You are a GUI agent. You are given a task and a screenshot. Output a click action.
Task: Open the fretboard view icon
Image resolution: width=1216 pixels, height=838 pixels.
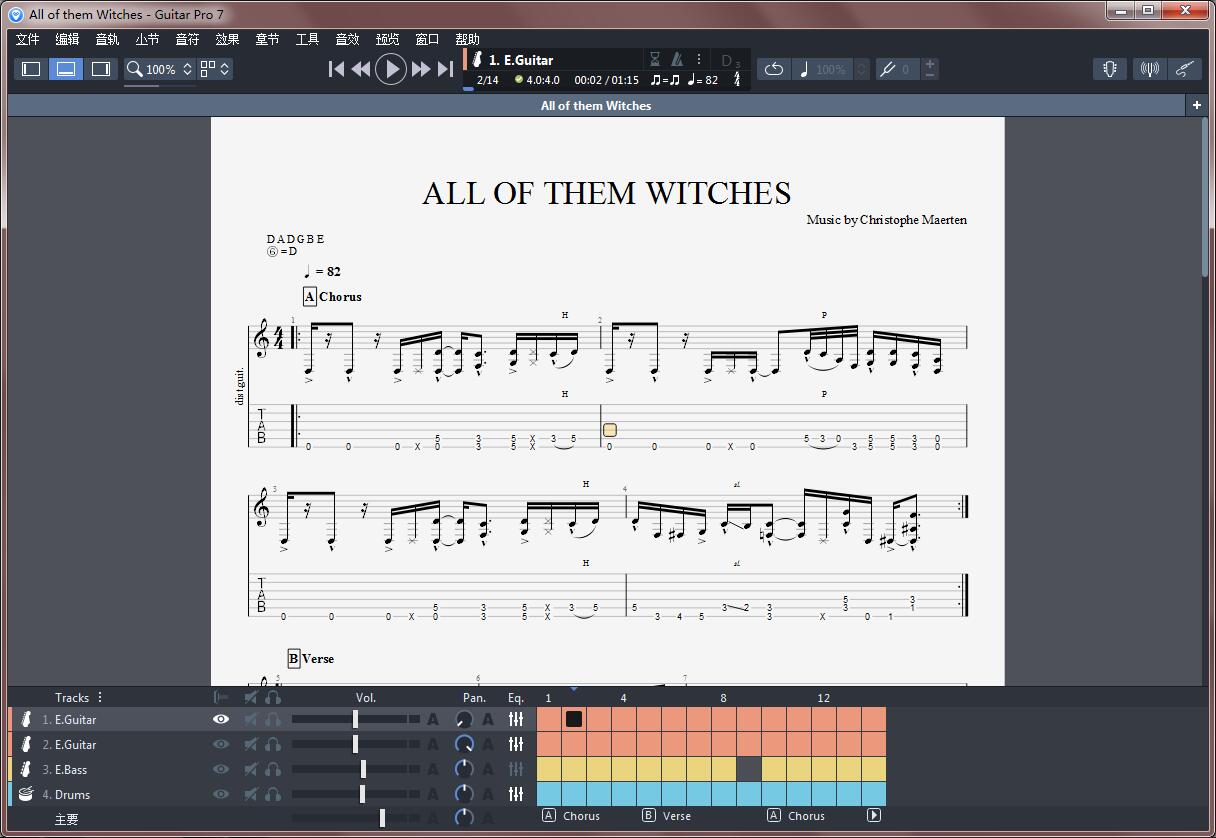[x=1109, y=69]
